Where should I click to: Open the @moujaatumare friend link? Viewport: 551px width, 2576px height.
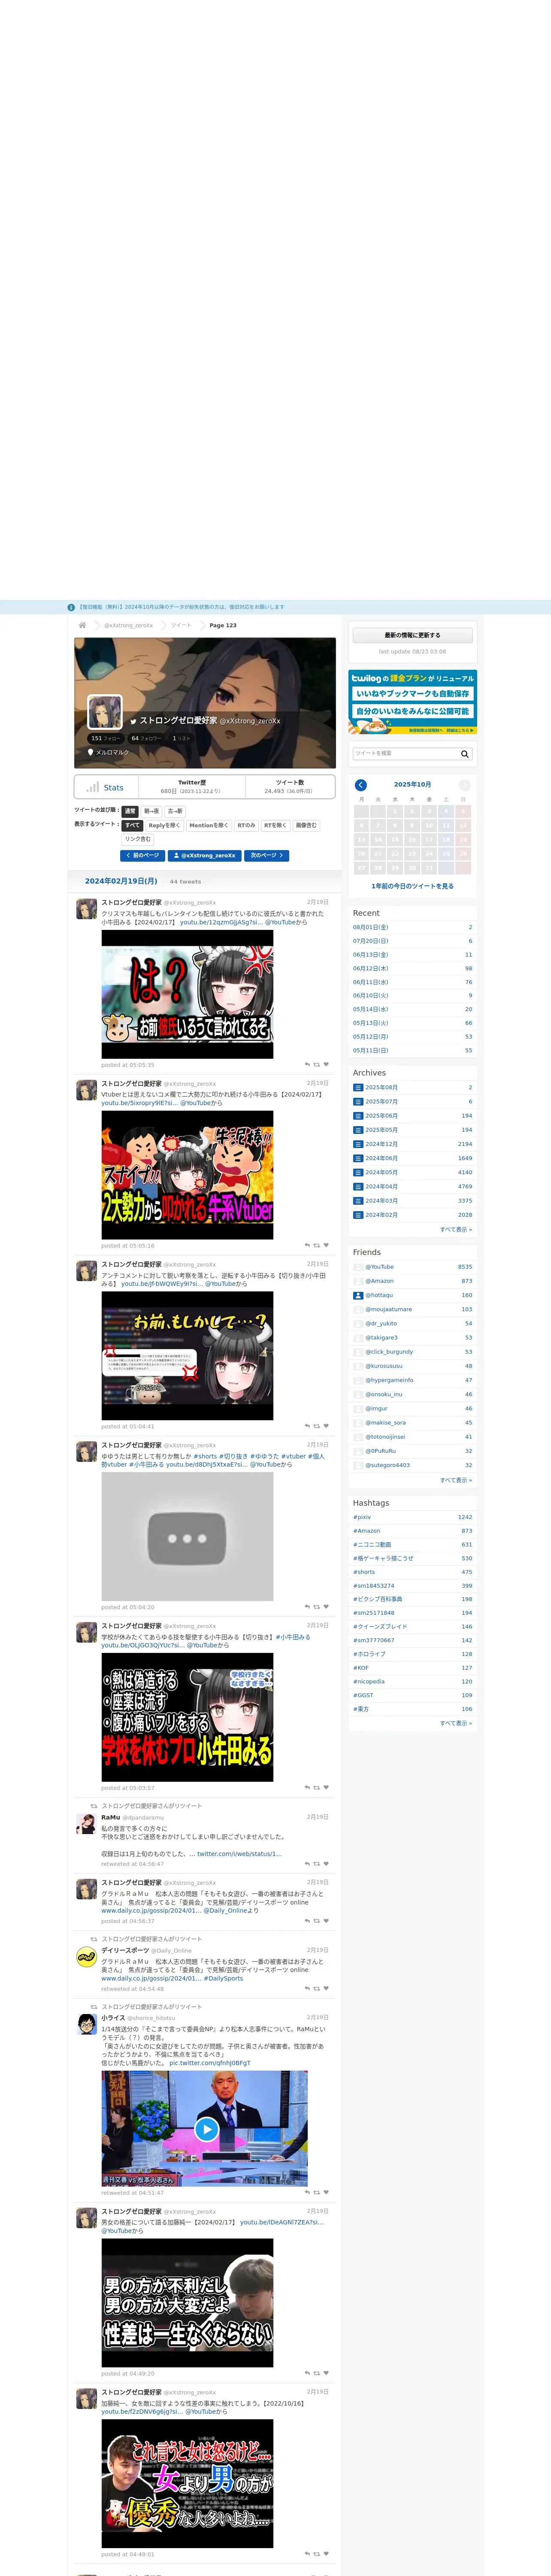(388, 1309)
